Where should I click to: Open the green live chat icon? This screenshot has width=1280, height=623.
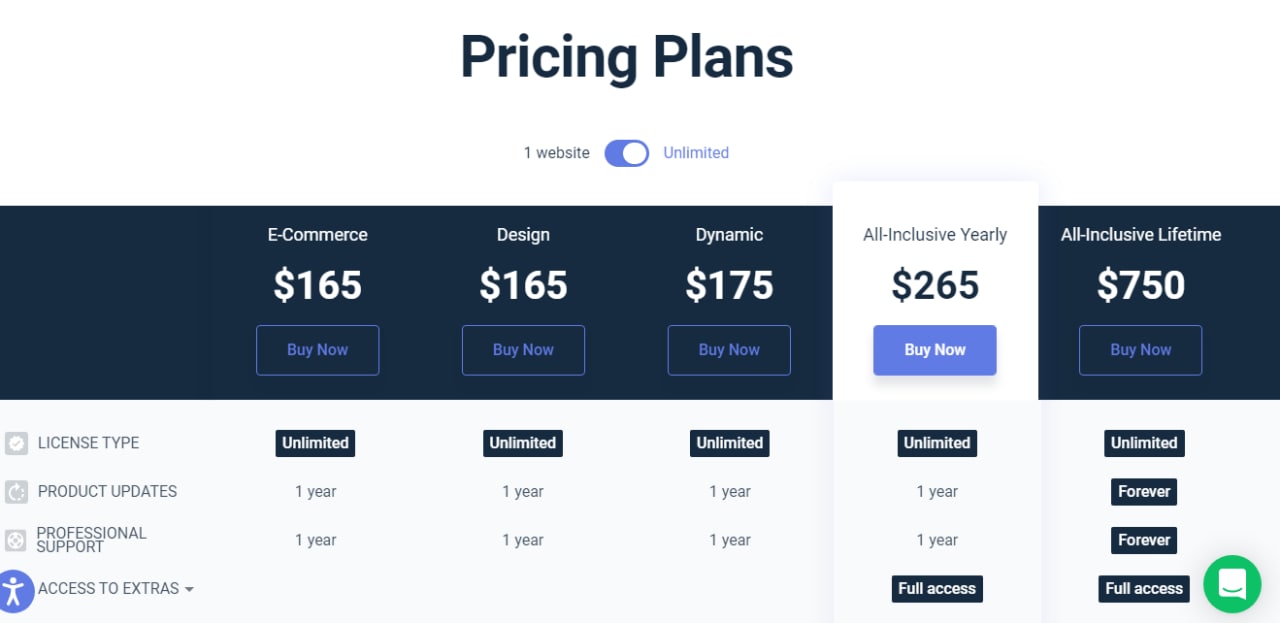click(x=1232, y=584)
